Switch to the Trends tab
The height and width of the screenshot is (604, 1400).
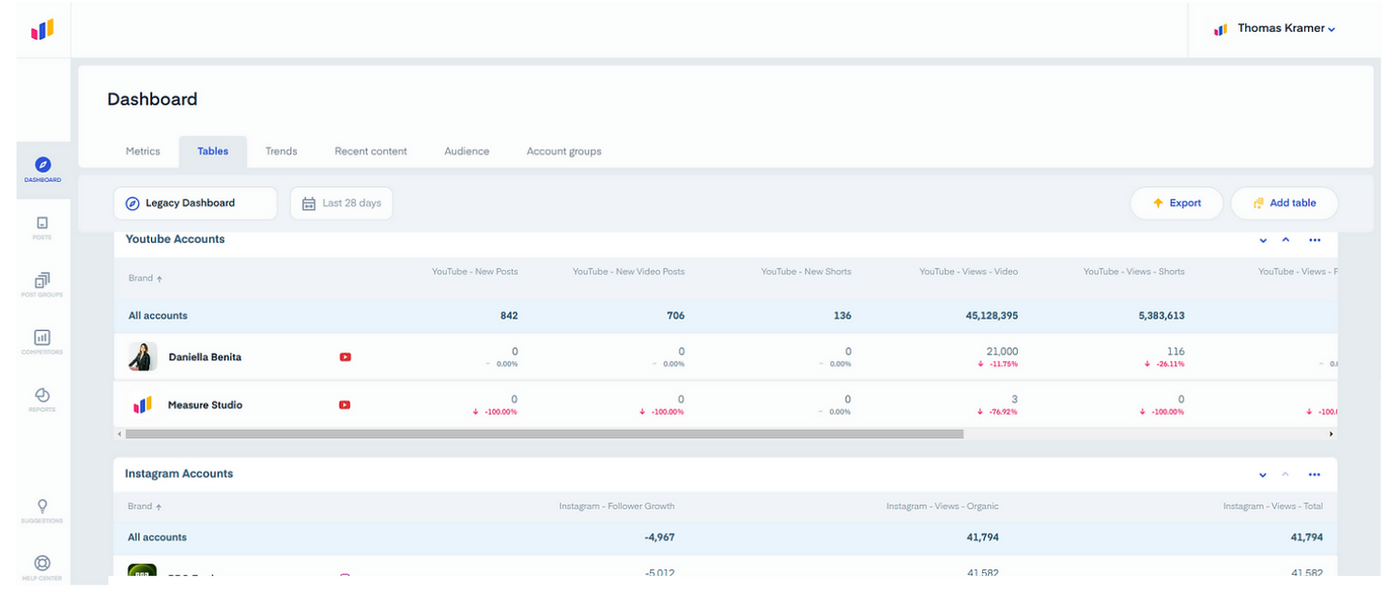pyautogui.click(x=281, y=151)
